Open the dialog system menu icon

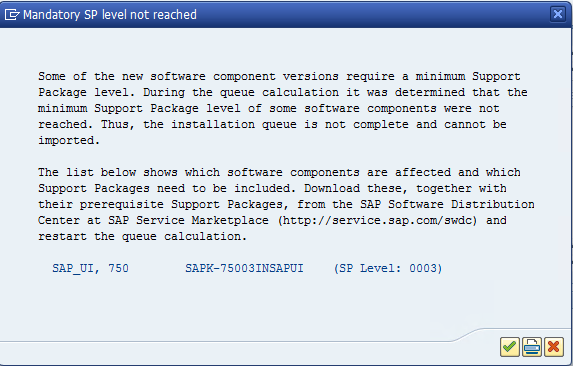[x=12, y=15]
